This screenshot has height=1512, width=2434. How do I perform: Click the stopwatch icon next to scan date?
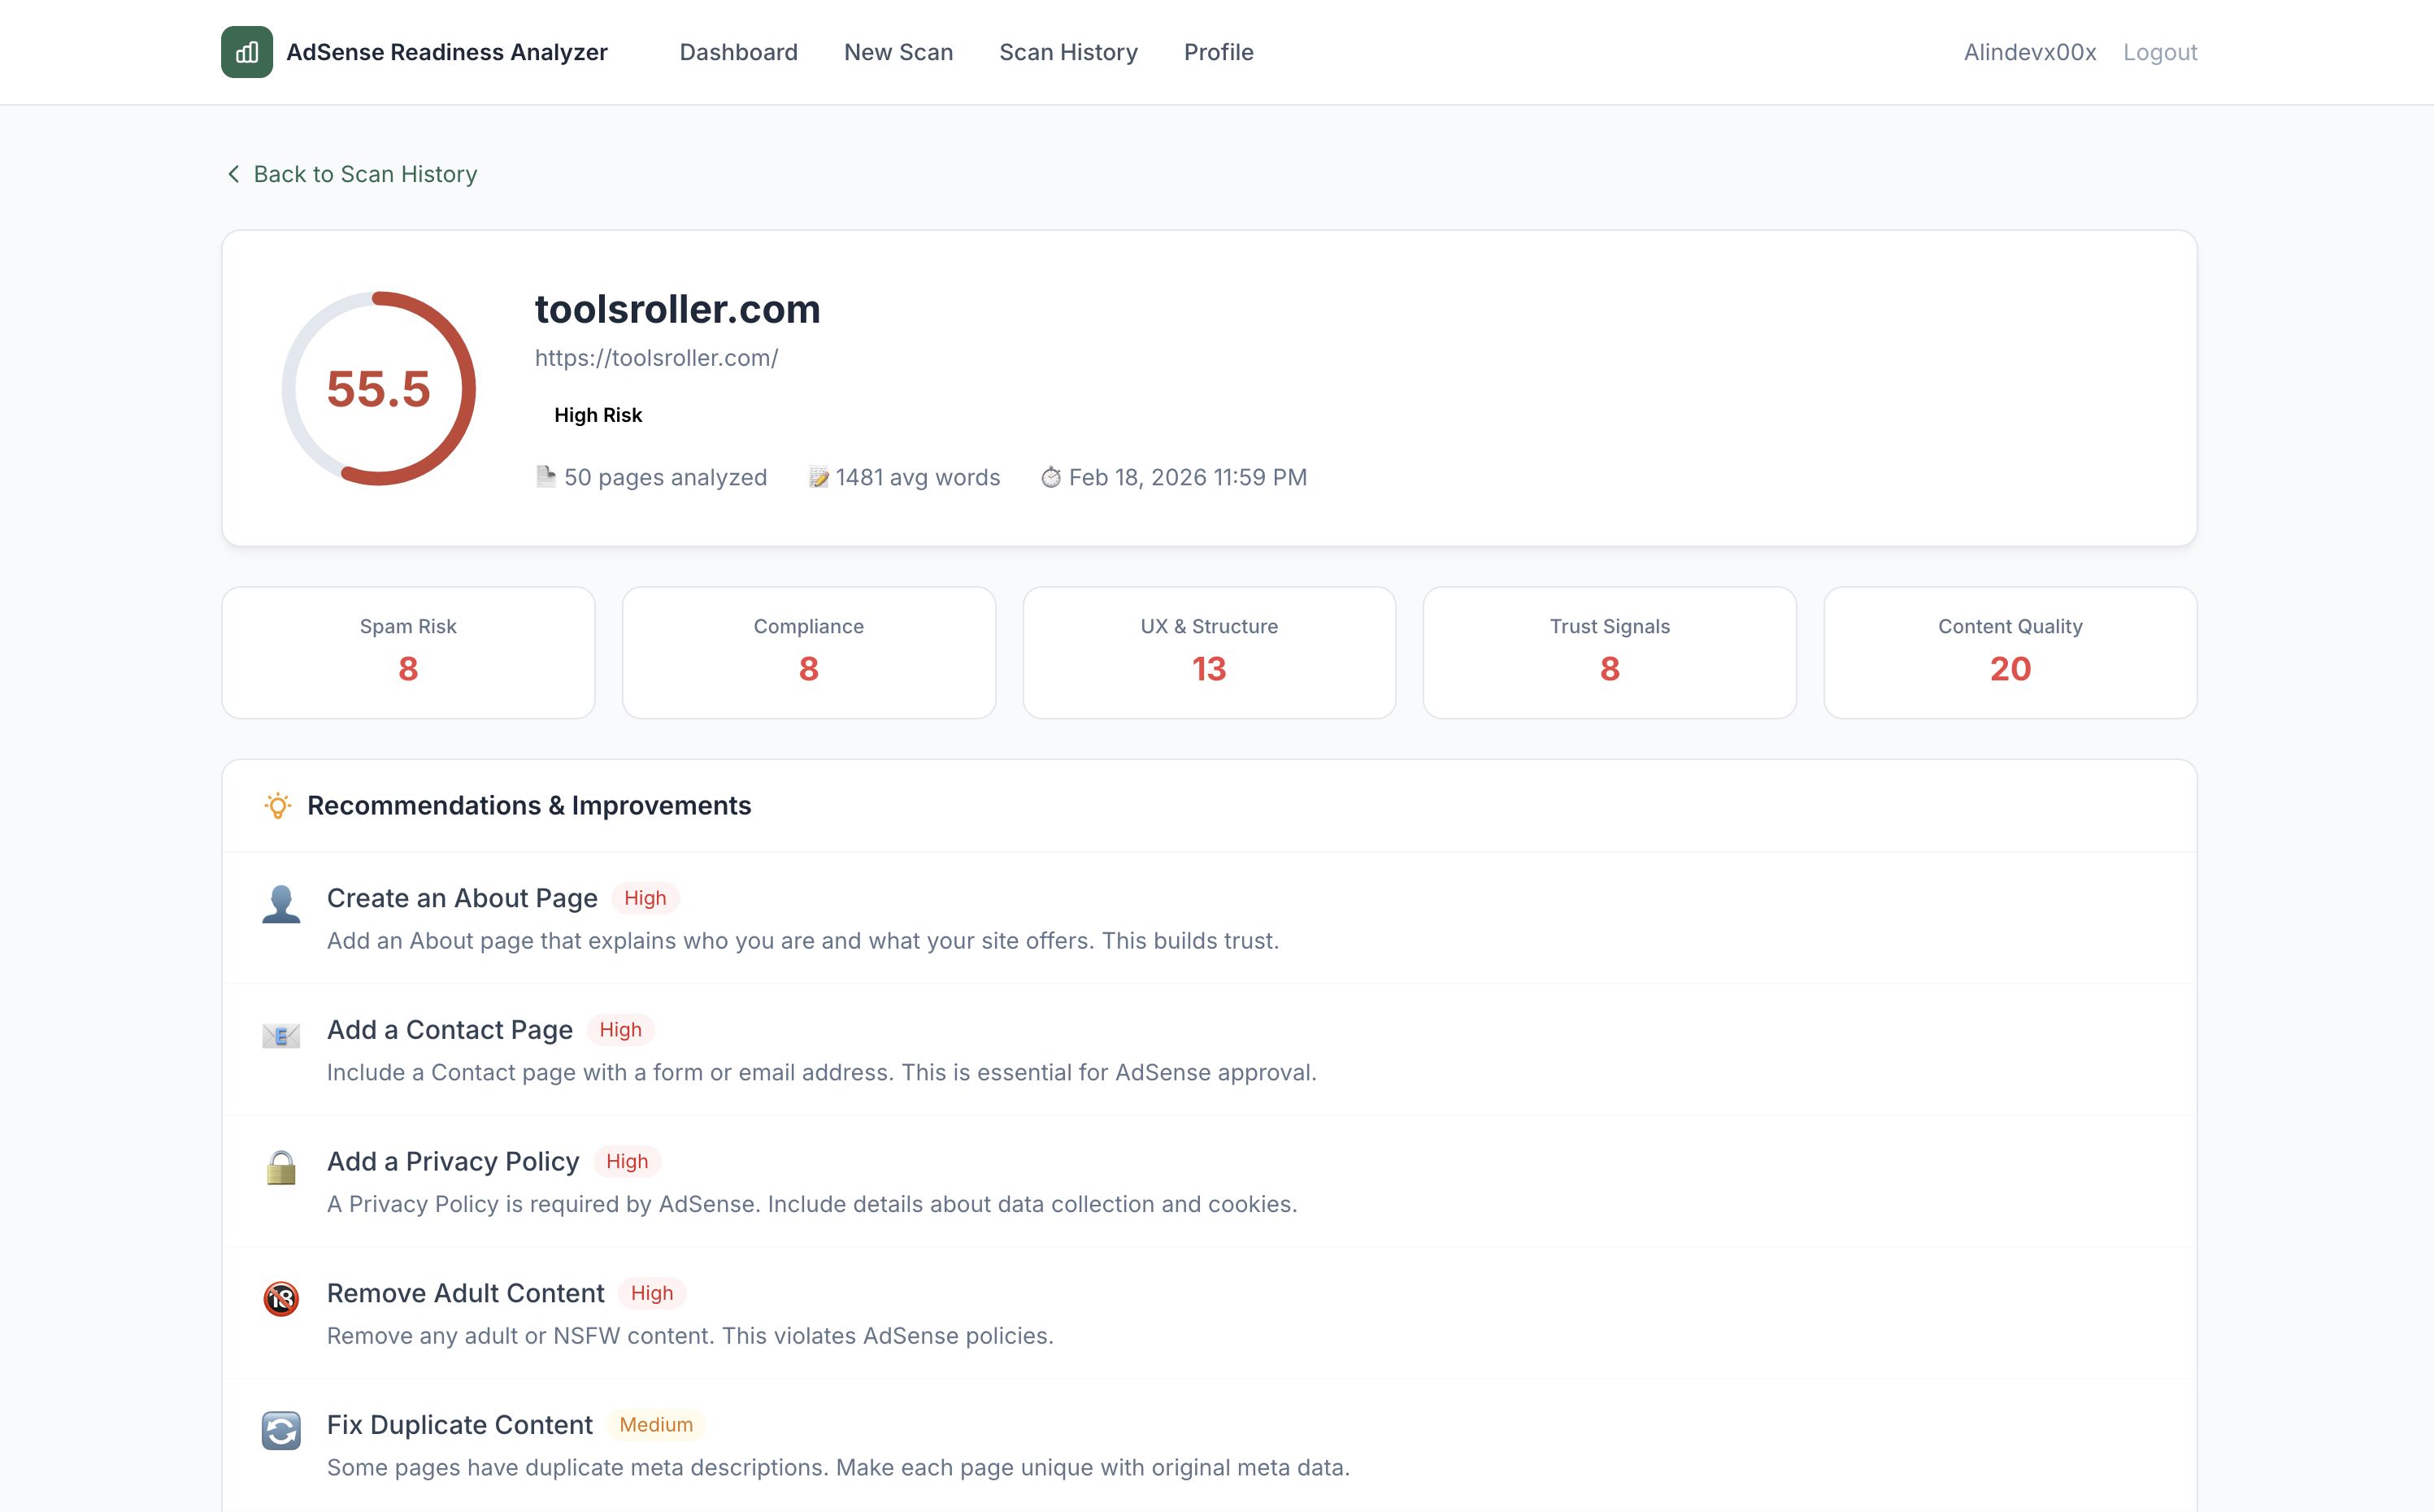point(1050,478)
